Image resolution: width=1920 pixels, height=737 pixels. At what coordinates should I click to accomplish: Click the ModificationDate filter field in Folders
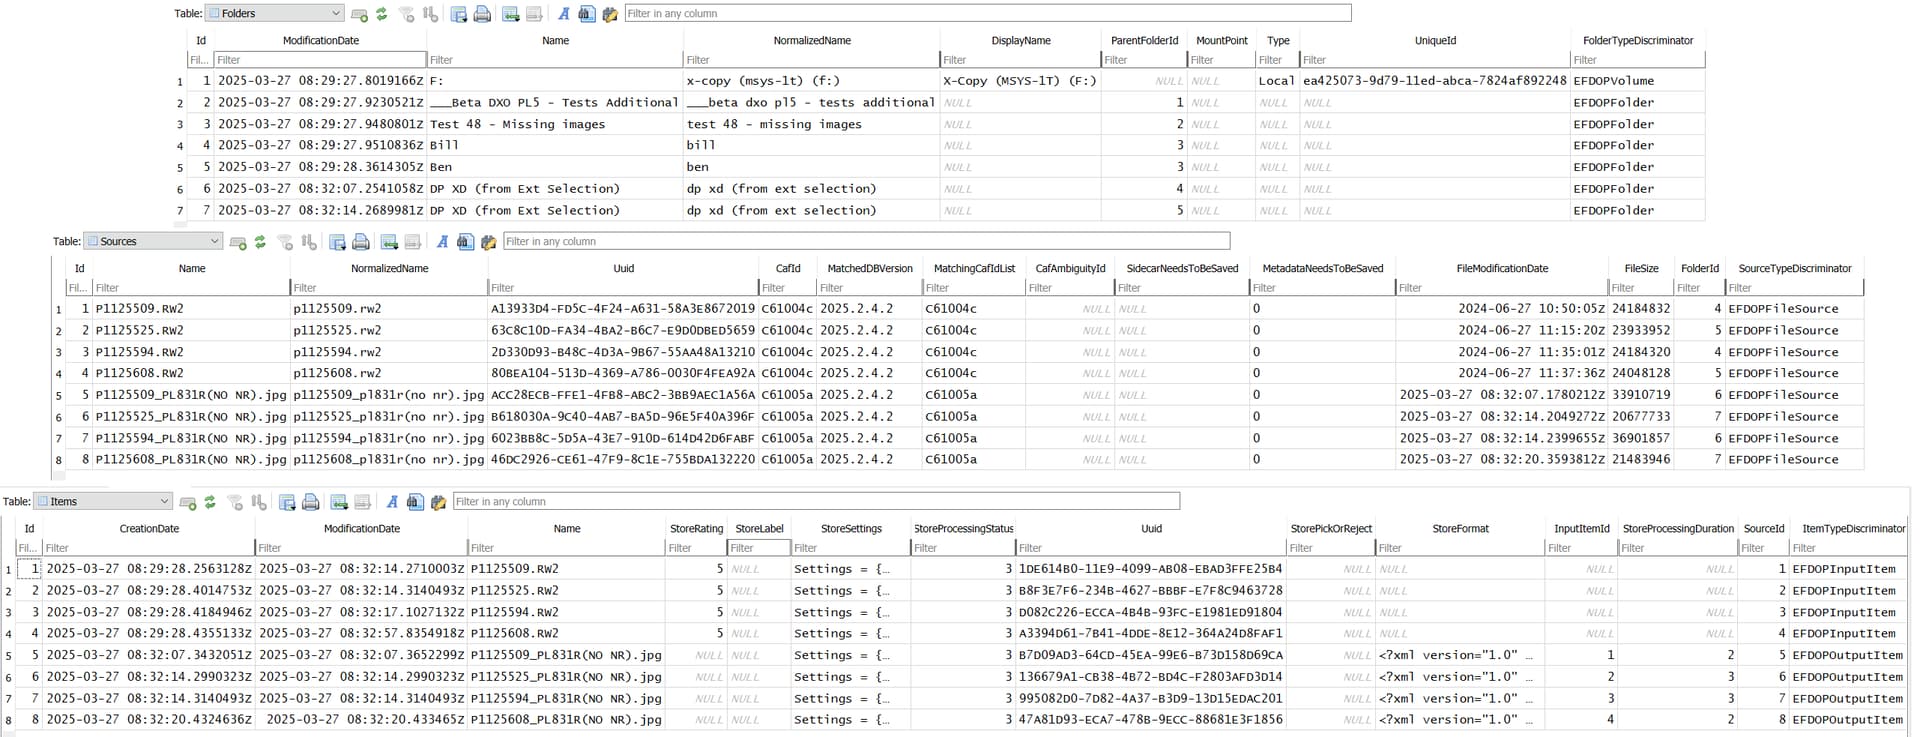(320, 60)
